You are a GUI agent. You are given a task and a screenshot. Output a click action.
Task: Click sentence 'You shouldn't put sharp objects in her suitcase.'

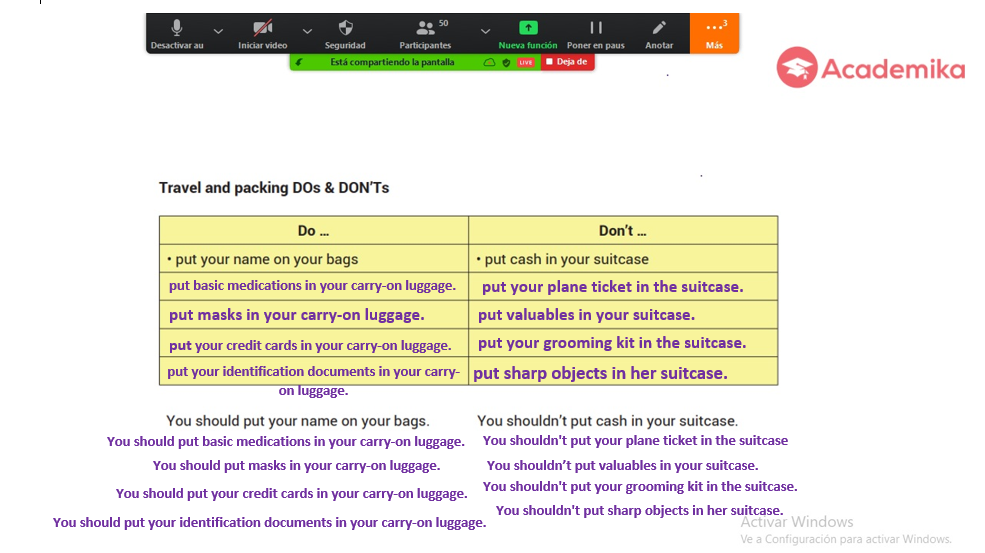click(639, 510)
